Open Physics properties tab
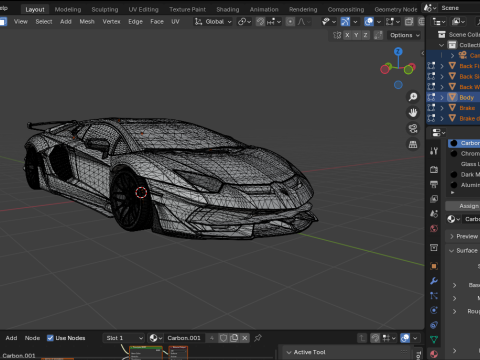 [434, 310]
